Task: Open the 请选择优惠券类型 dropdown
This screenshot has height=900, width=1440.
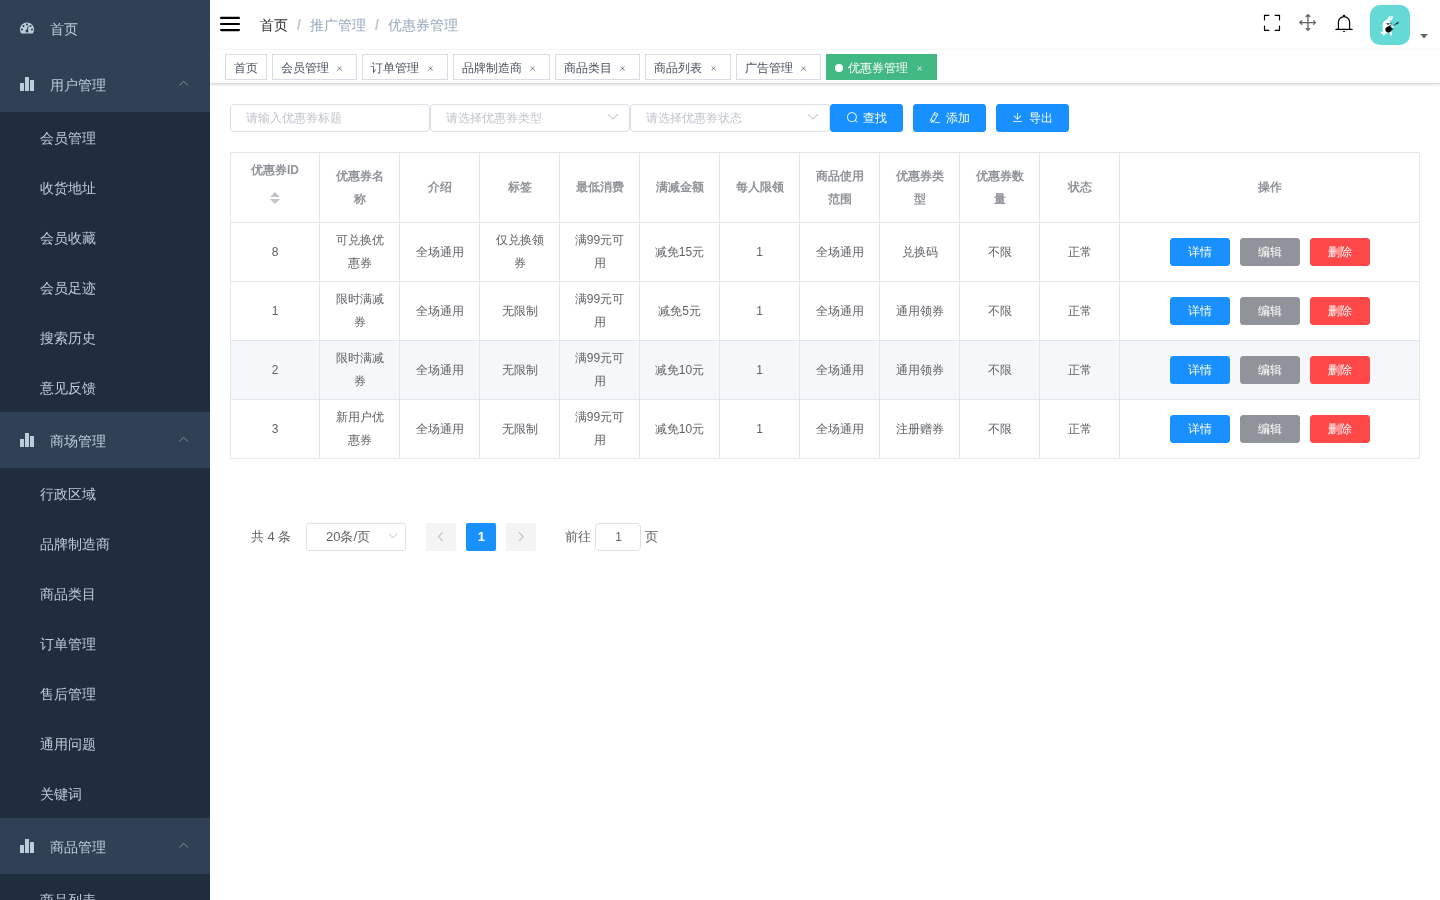Action: [x=530, y=118]
